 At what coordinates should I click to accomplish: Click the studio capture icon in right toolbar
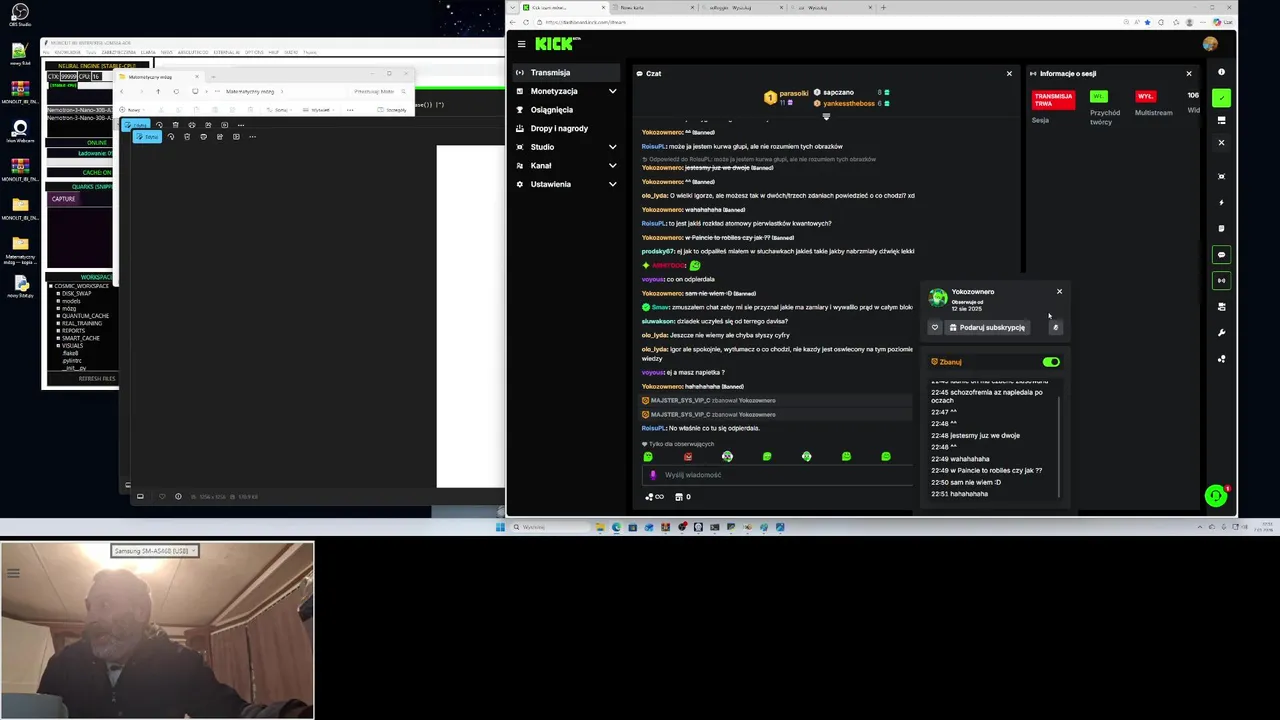[x=1221, y=177]
